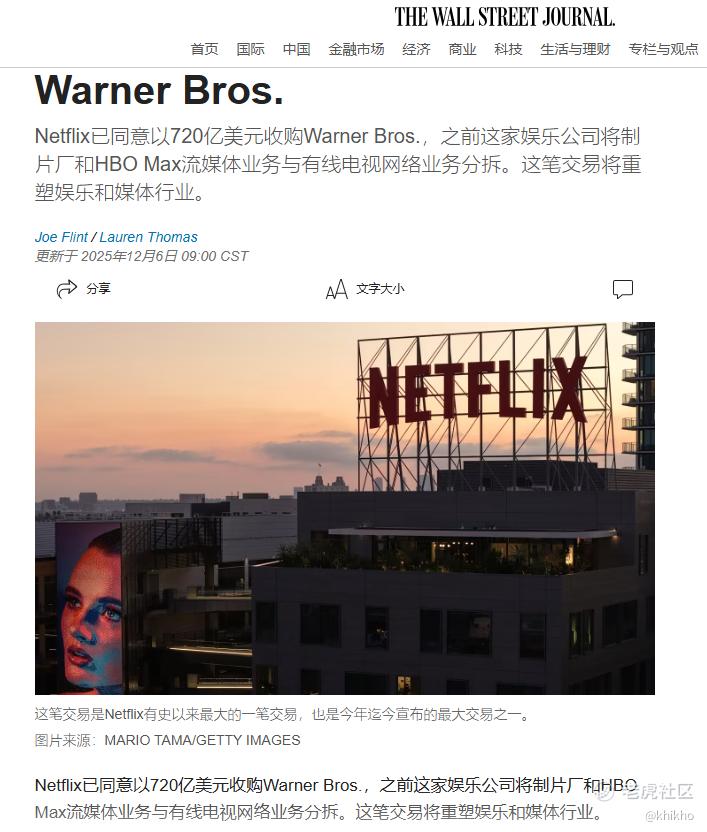Select 金融市场 in navigation bar

pos(356,49)
